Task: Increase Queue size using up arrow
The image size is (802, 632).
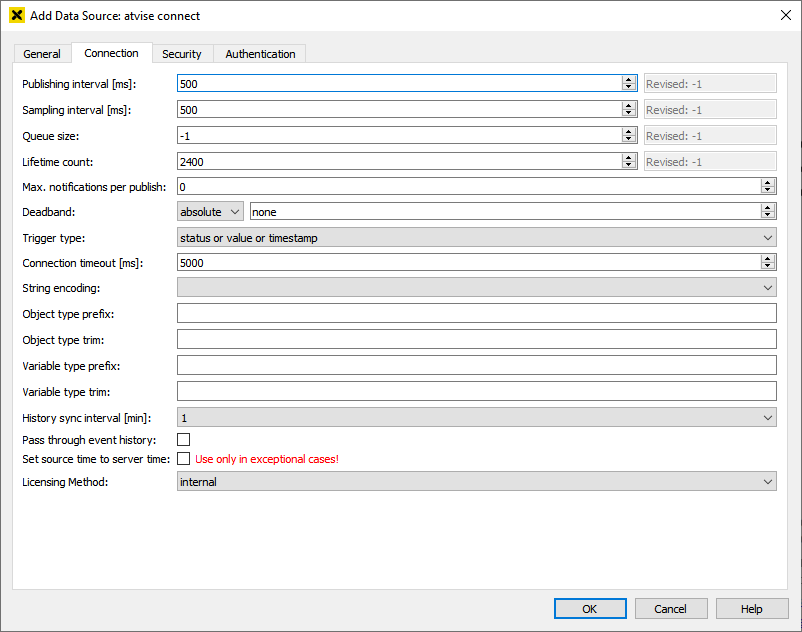Action: [x=629, y=132]
